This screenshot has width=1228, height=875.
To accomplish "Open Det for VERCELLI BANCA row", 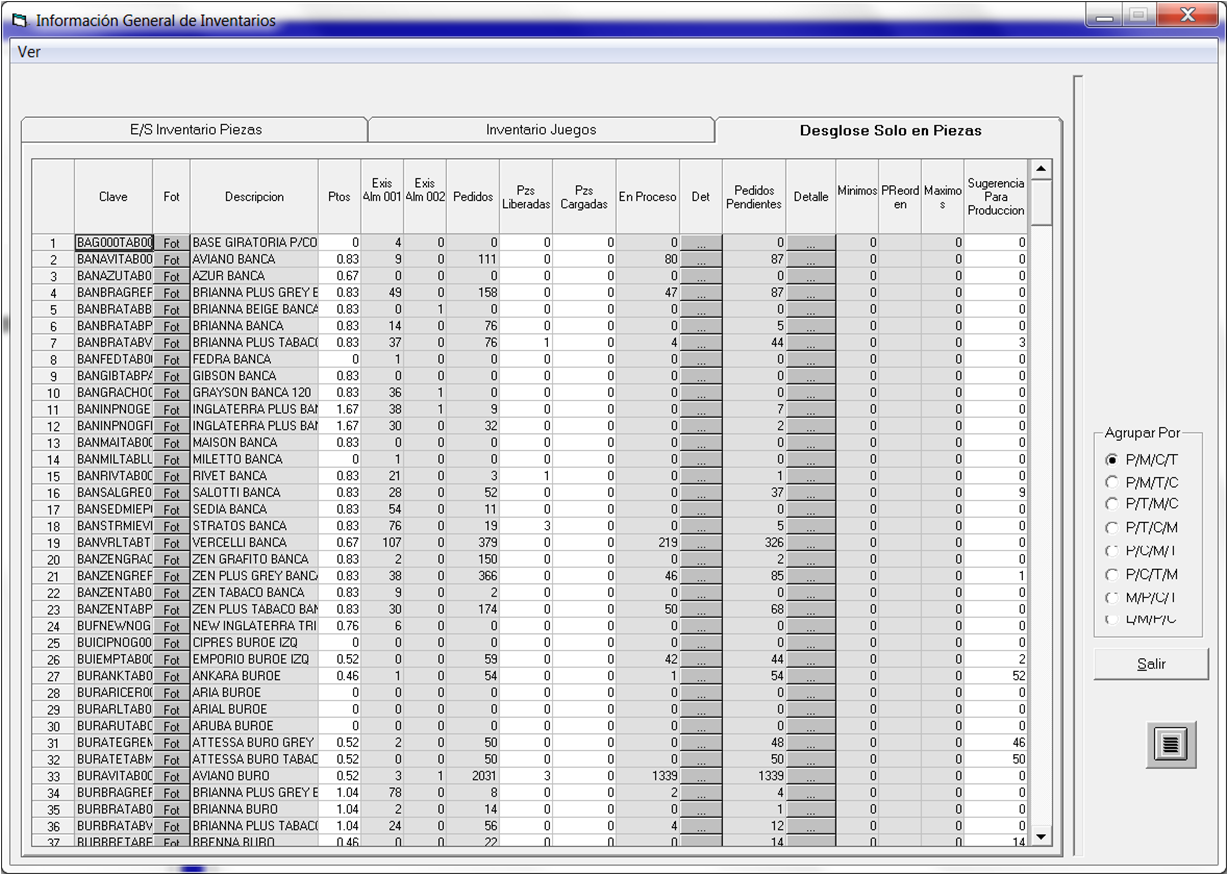I will 701,542.
